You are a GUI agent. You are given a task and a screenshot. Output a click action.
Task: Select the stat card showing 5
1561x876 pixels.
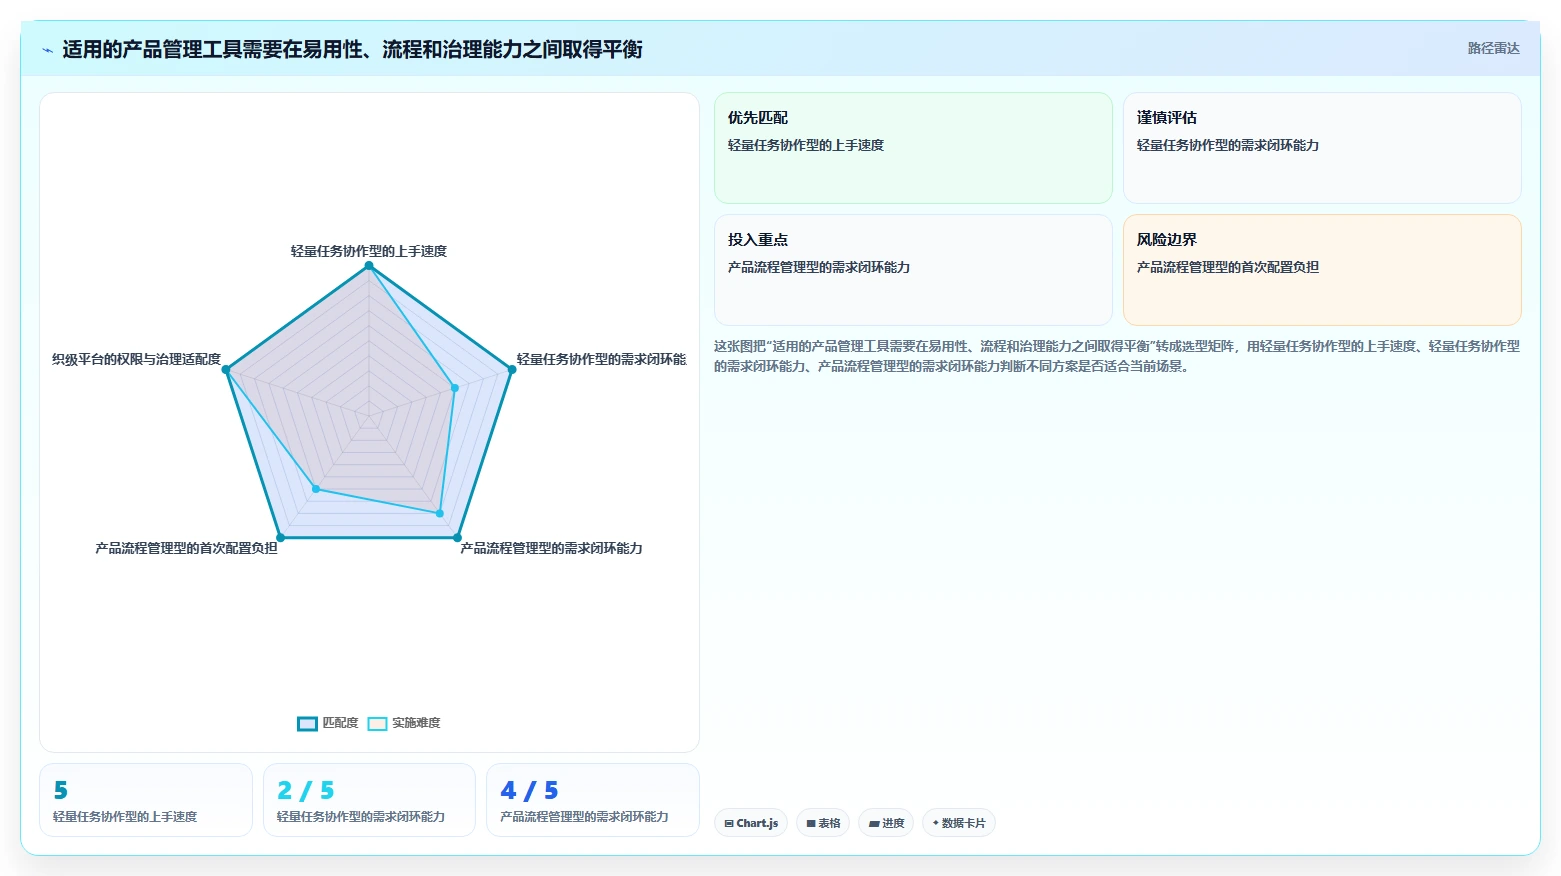[146, 800]
